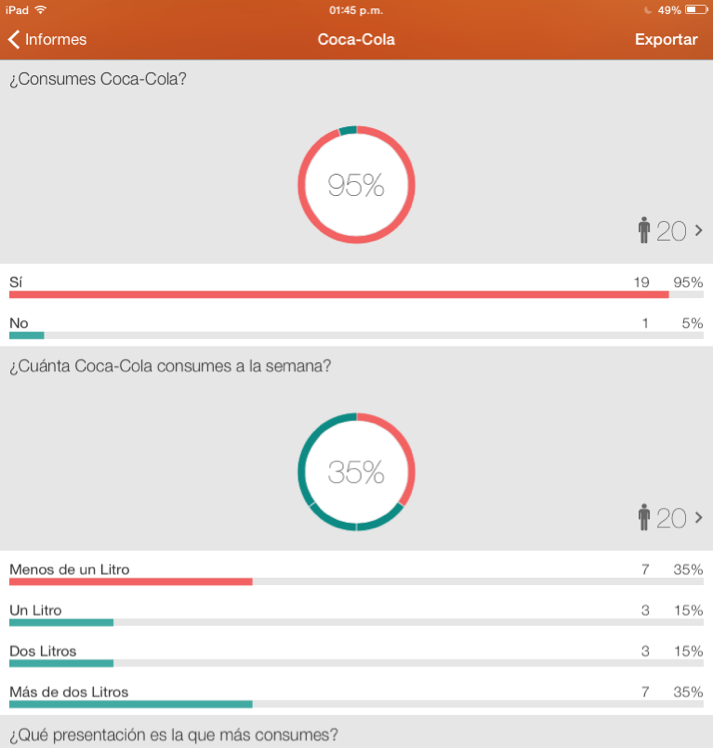
Task: Tap the respondent person icon in weekly consumption question
Action: (644, 518)
